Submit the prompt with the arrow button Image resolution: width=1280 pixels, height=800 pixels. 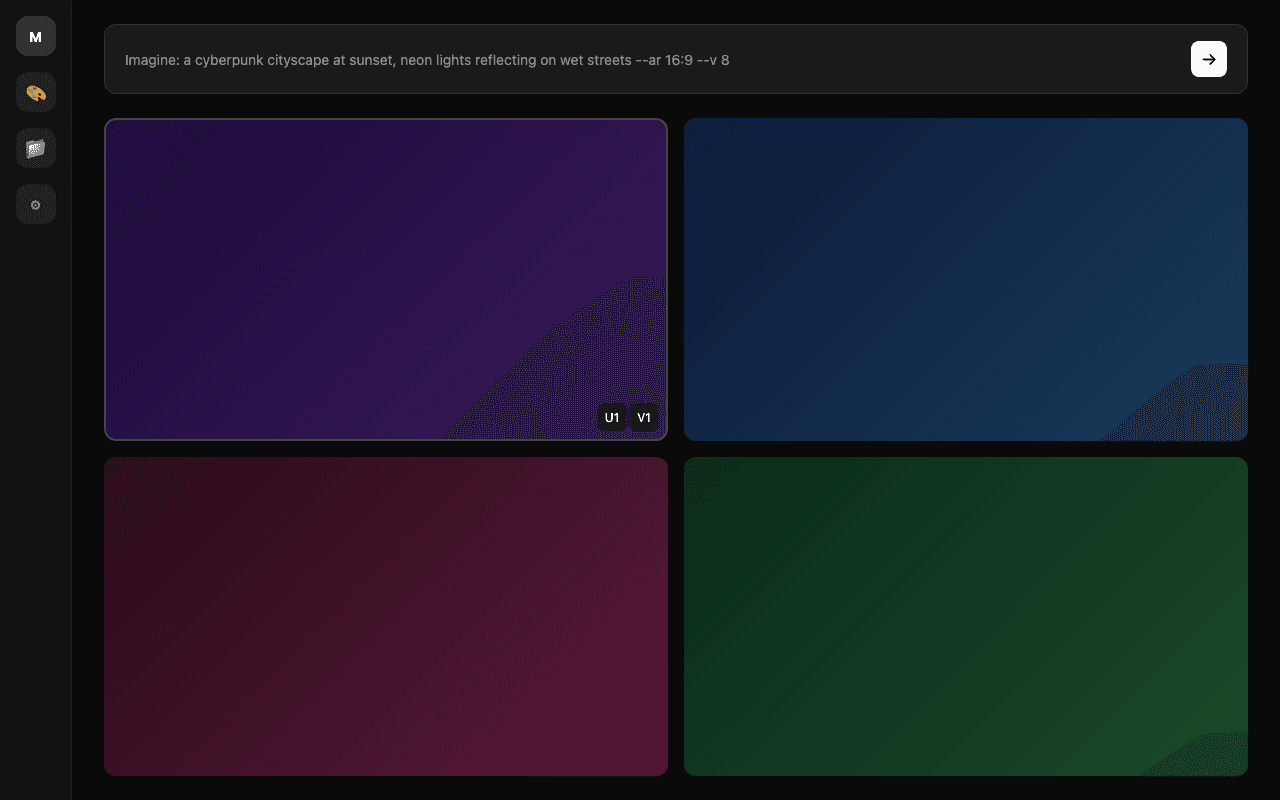(x=1209, y=59)
